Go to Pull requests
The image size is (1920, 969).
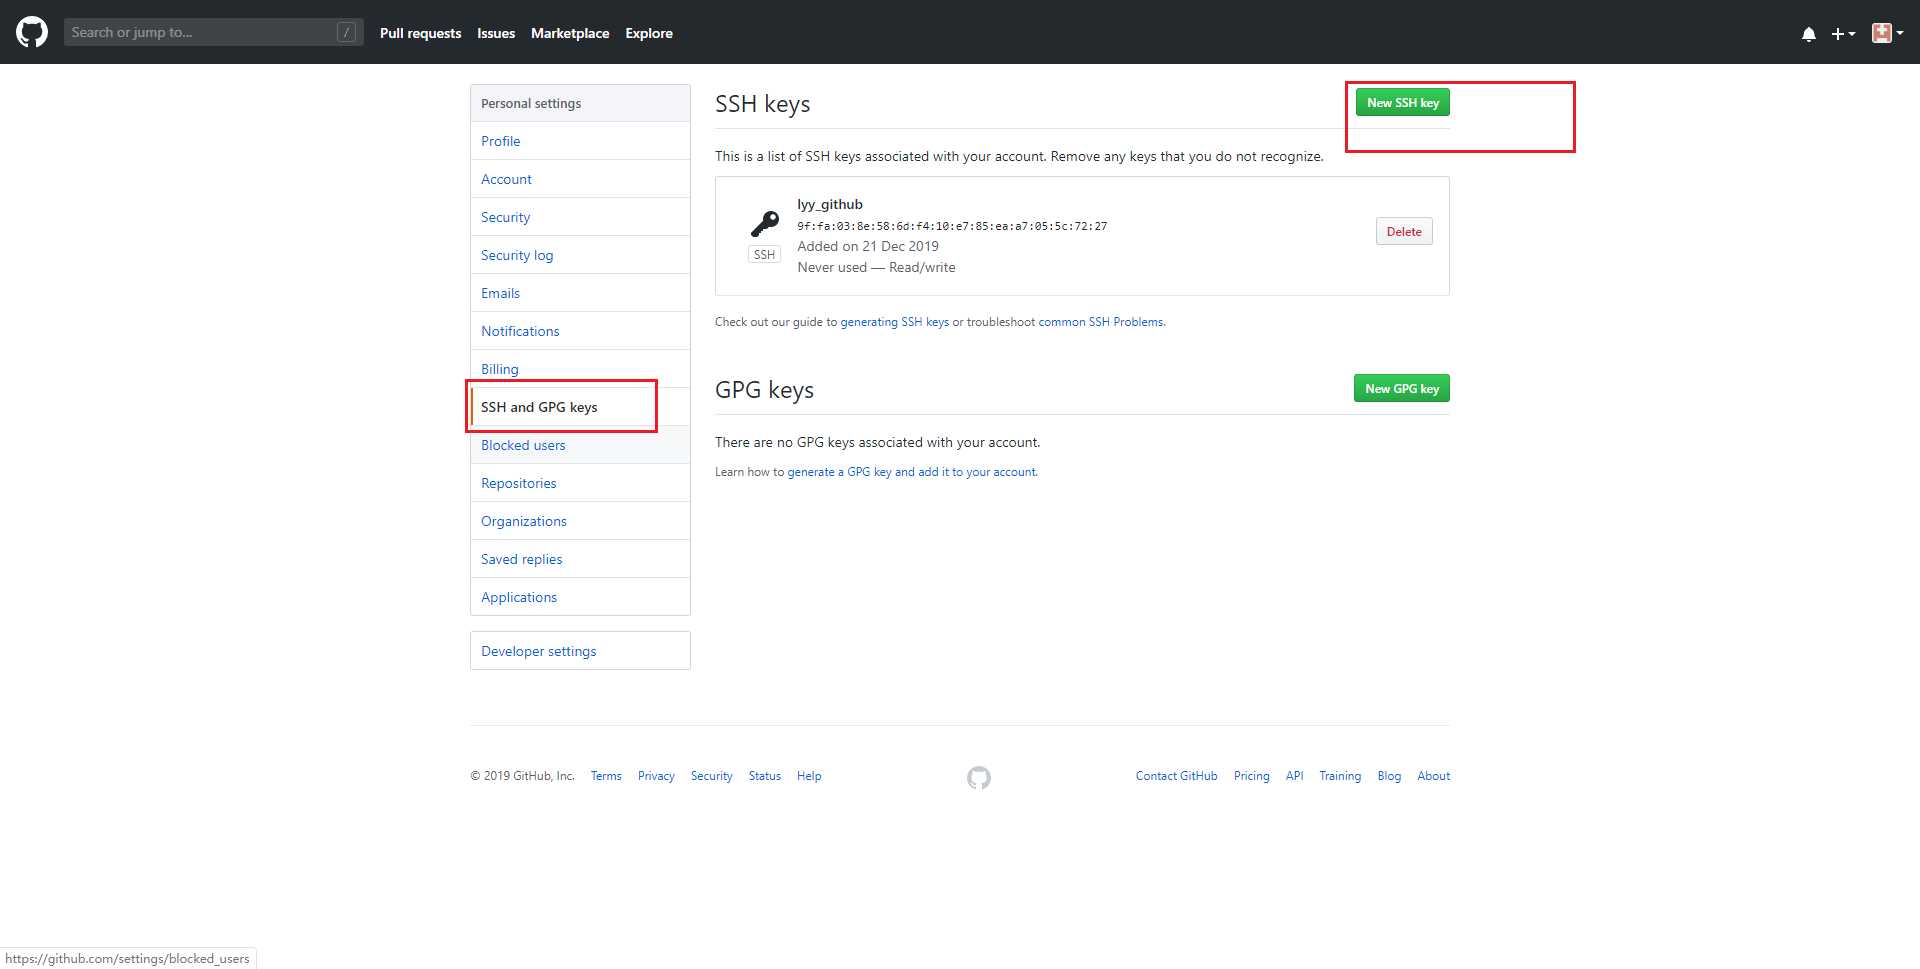click(x=420, y=33)
